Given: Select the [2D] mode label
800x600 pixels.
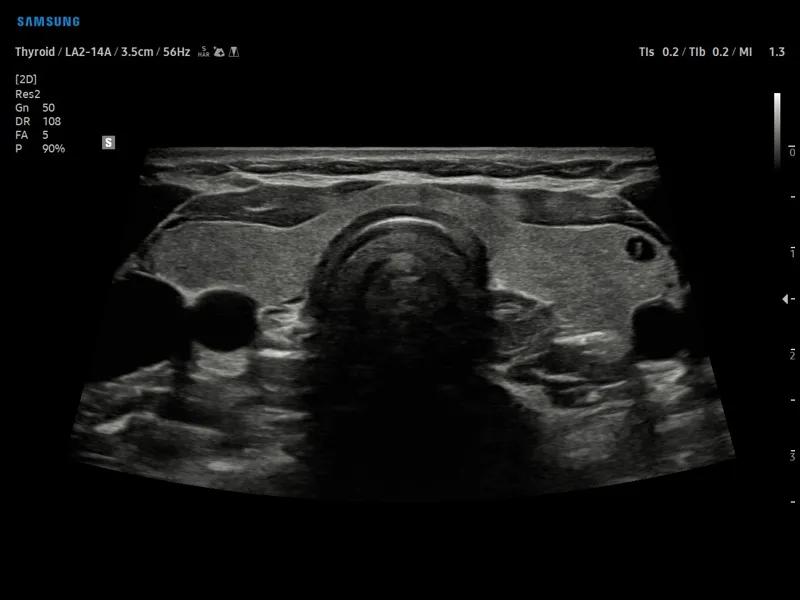Looking at the screenshot, I should click(x=26, y=79).
